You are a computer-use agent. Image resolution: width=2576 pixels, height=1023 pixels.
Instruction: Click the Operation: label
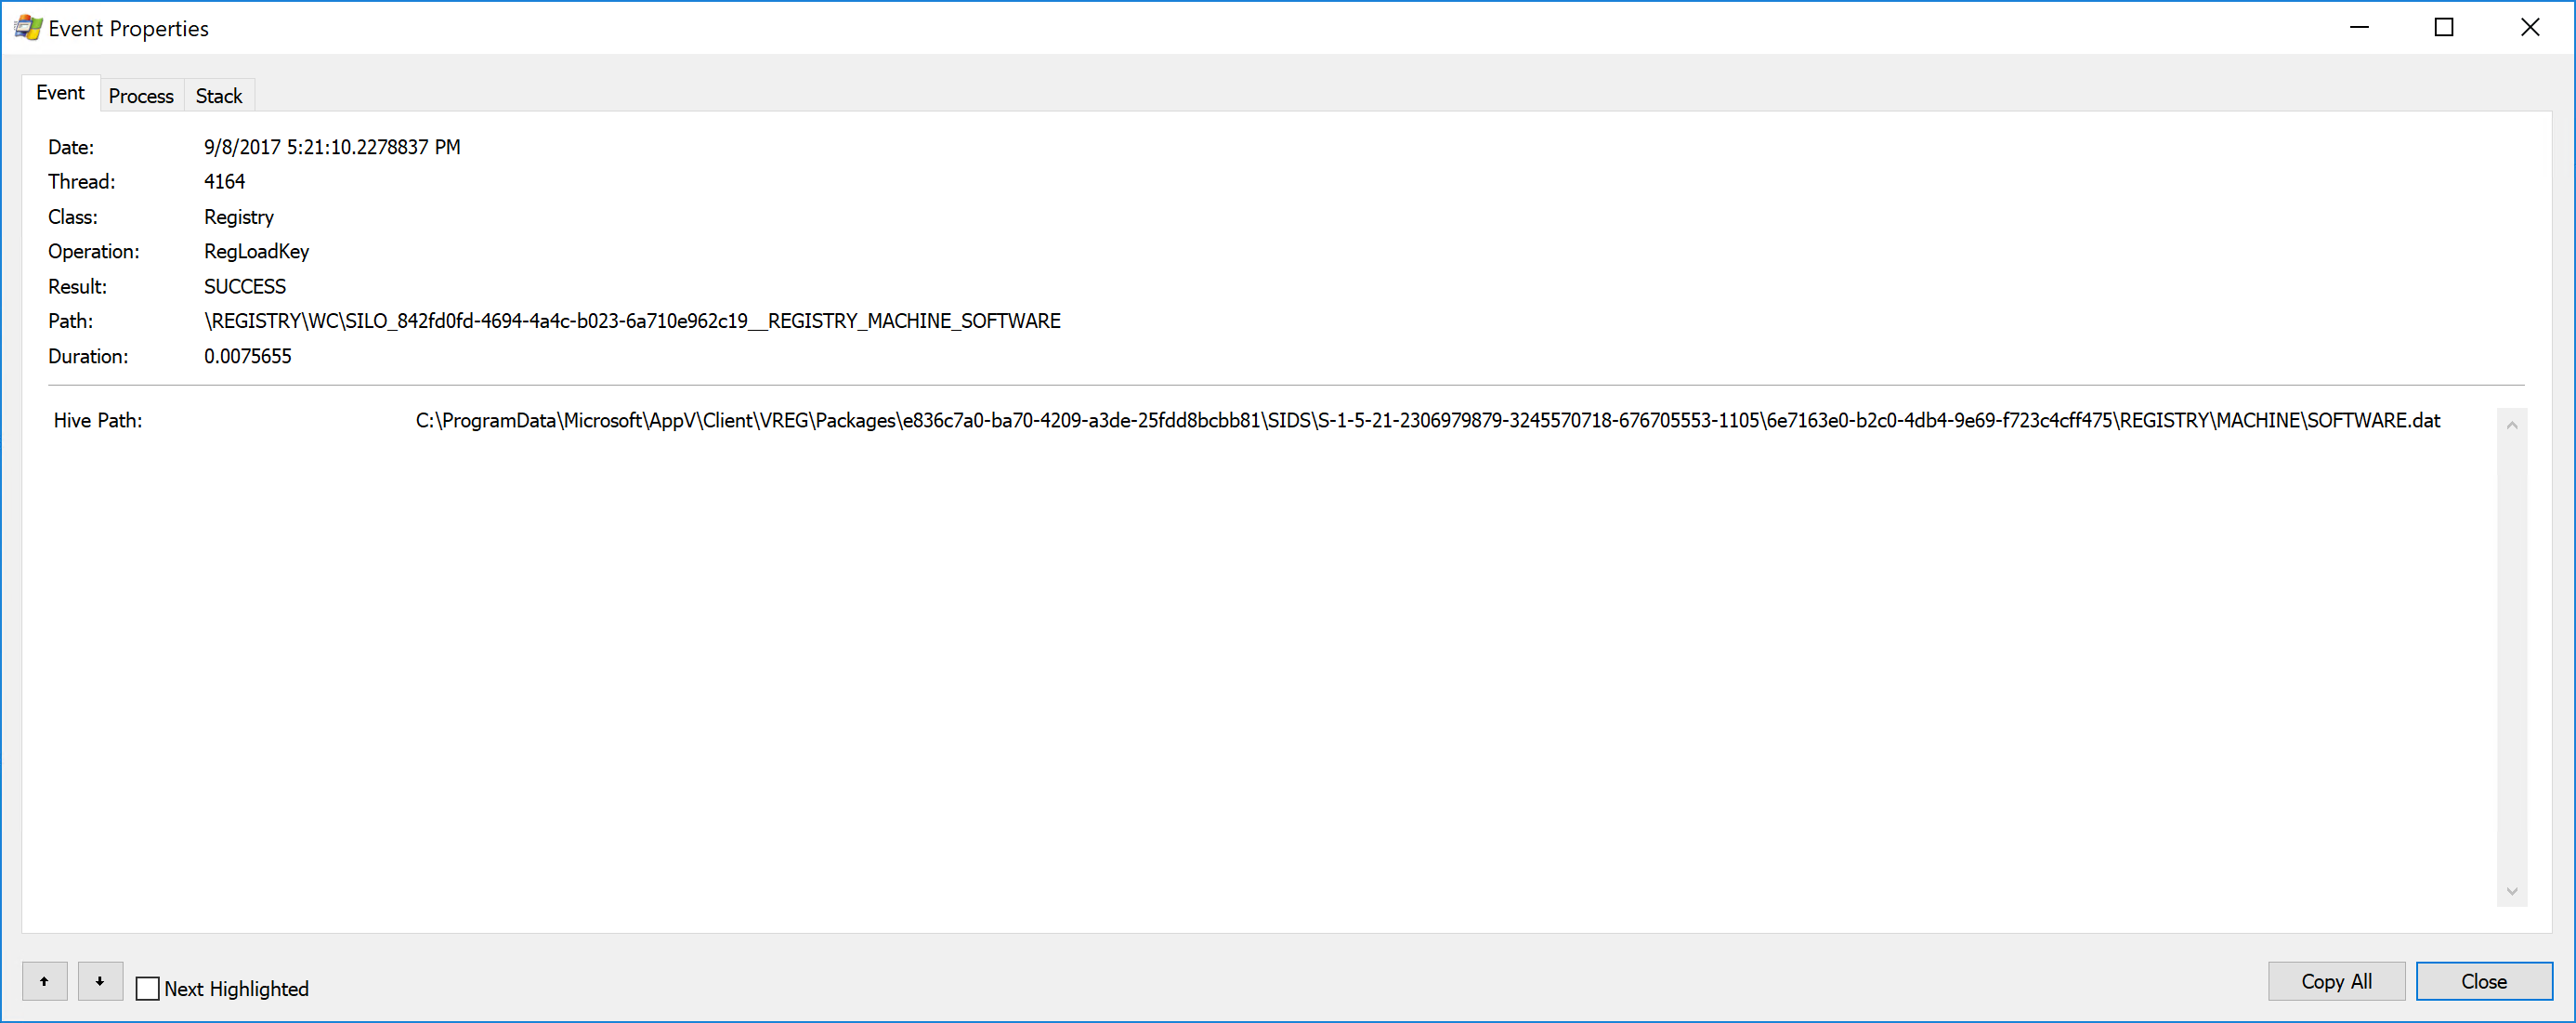tap(94, 252)
